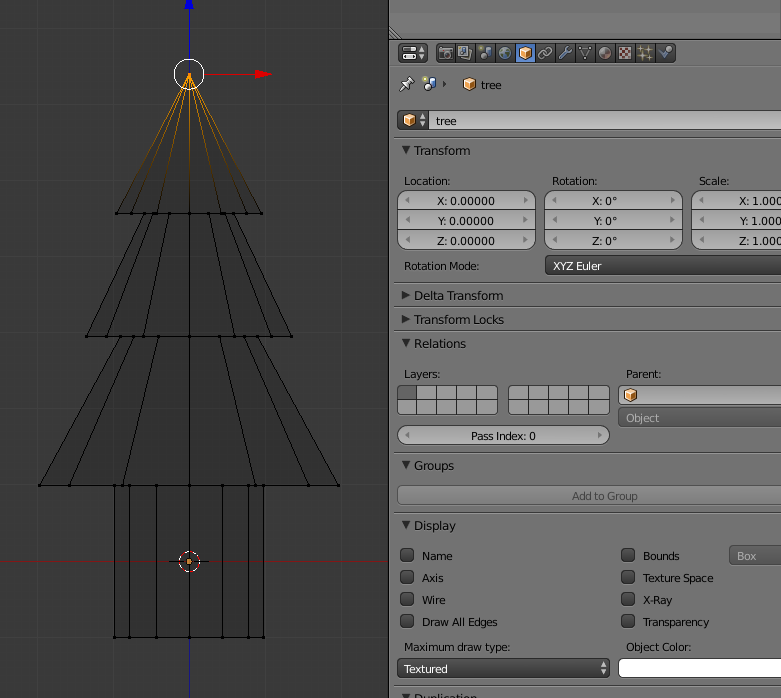Click the manipulator center circle at tree top
Screen dimensions: 781x698
(189, 74)
